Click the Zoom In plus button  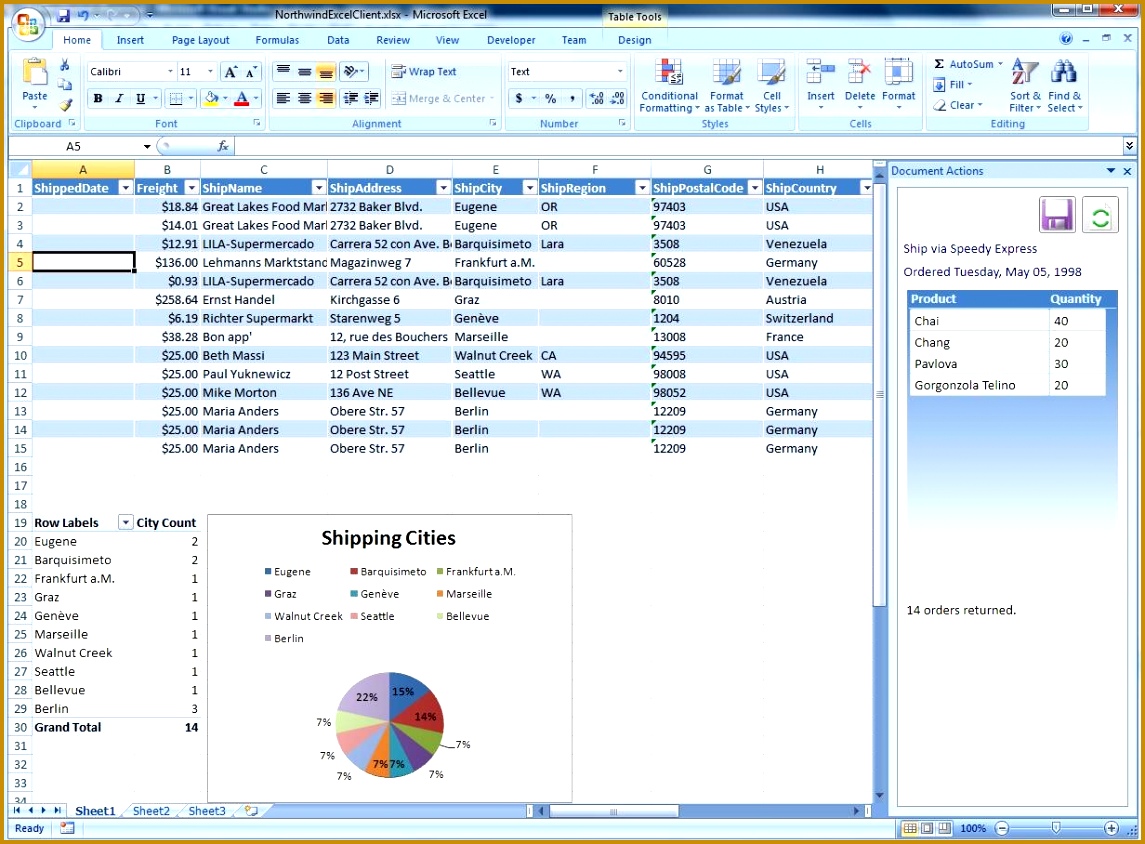coord(1111,828)
